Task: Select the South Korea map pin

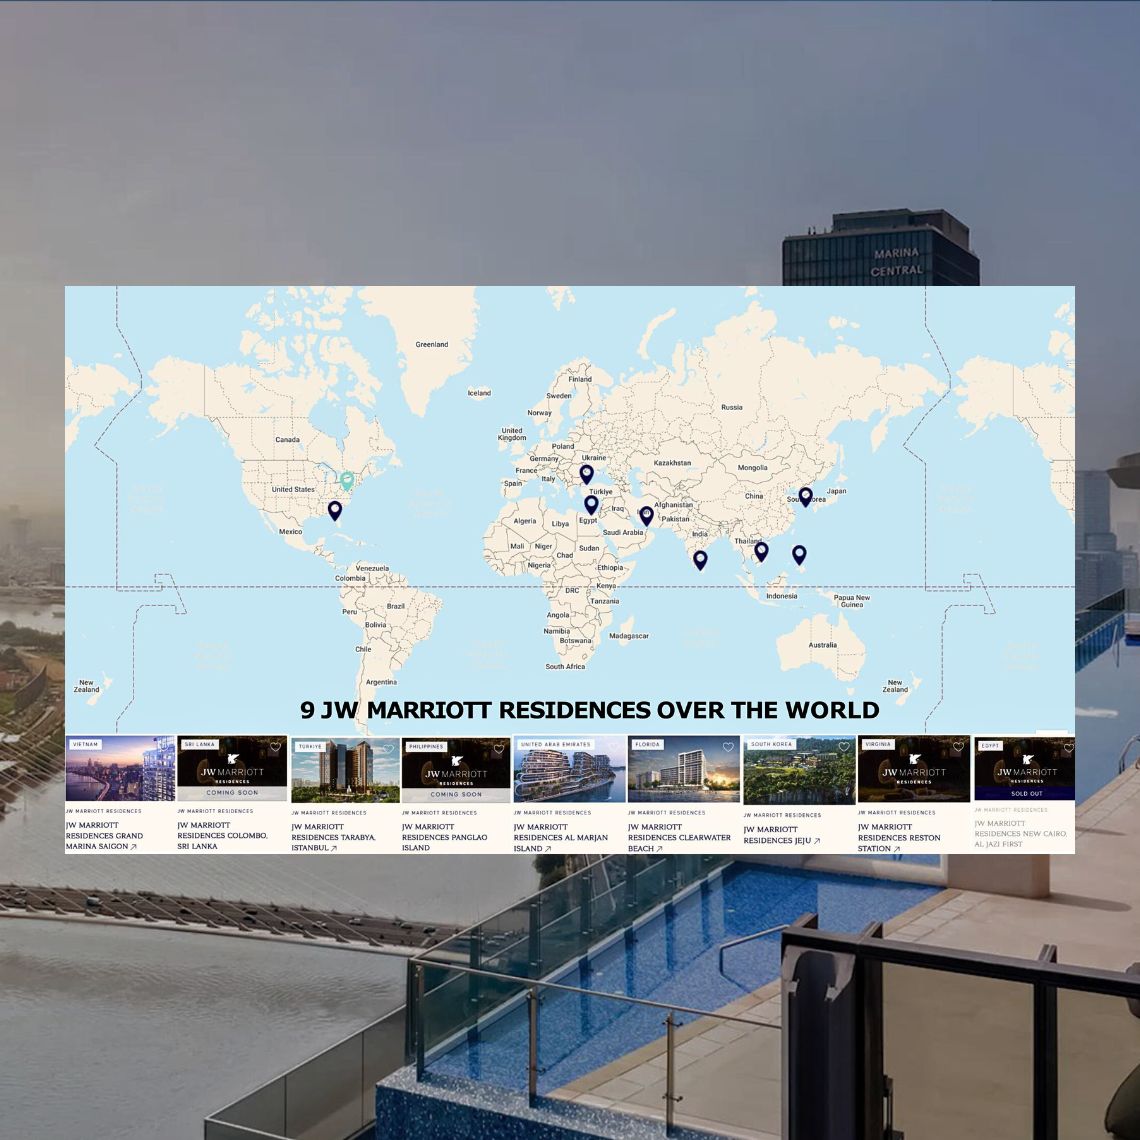Action: coord(806,497)
